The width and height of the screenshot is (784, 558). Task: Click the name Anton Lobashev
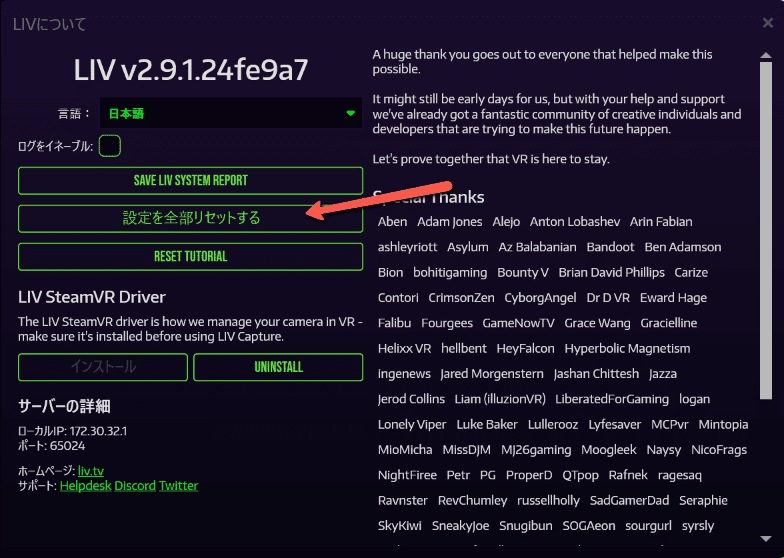575,222
